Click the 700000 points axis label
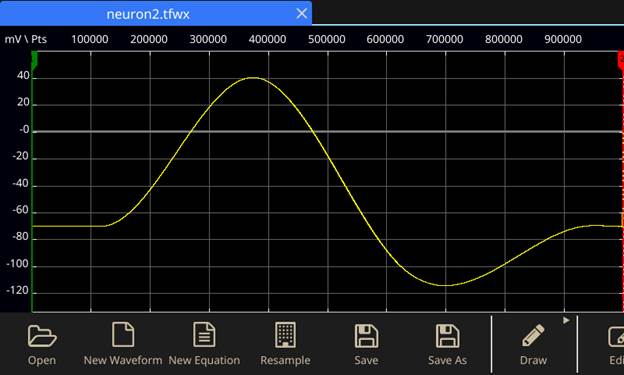 pyautogui.click(x=445, y=39)
